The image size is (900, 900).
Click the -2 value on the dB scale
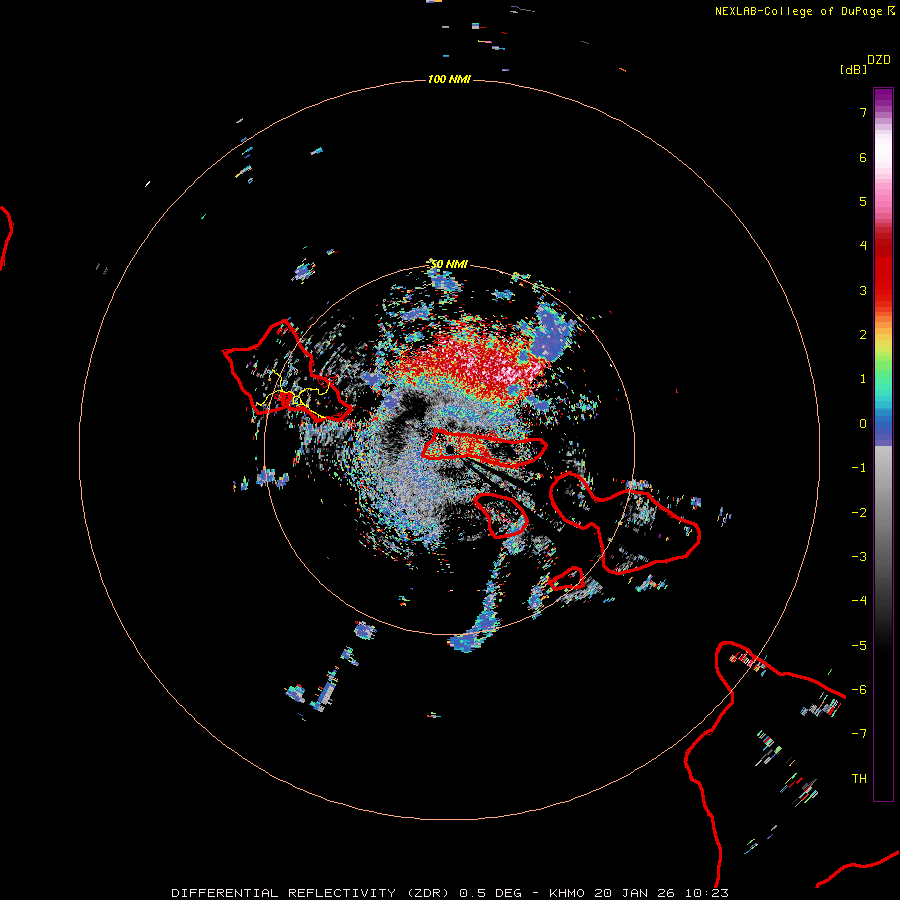coord(859,513)
